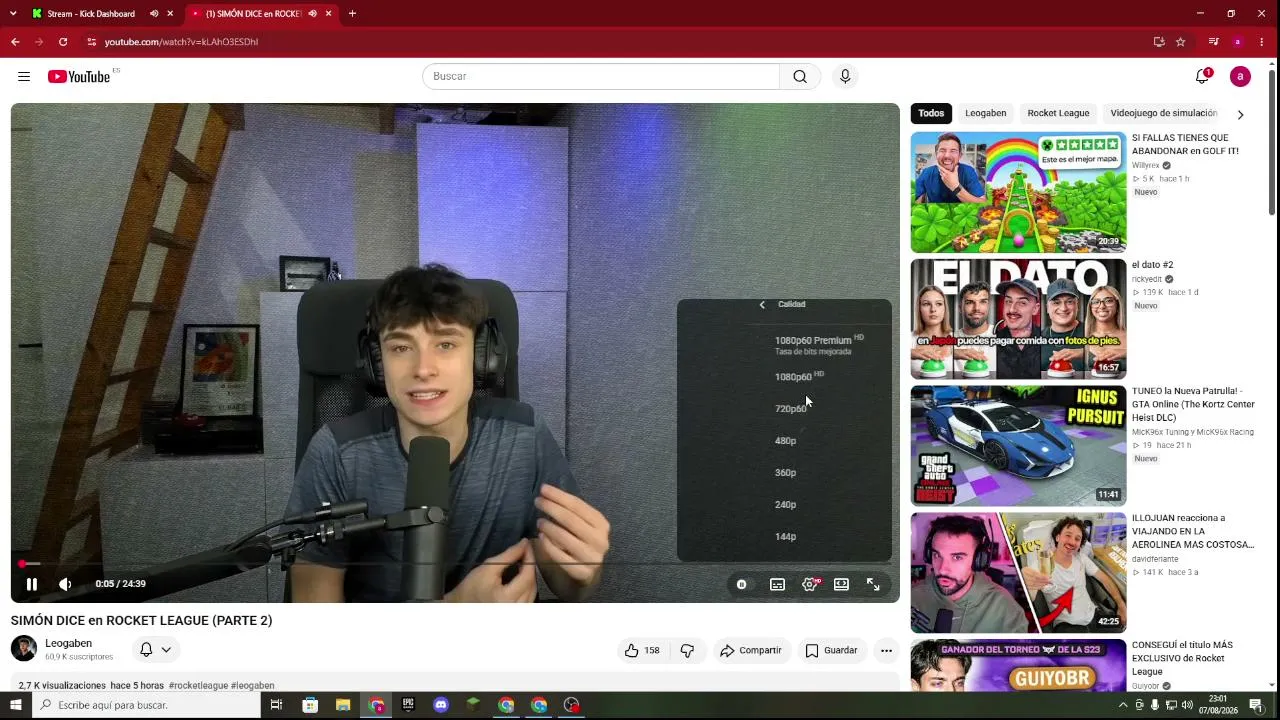Select the Rocket League filter chip
1280x720 pixels.
[1058, 114]
